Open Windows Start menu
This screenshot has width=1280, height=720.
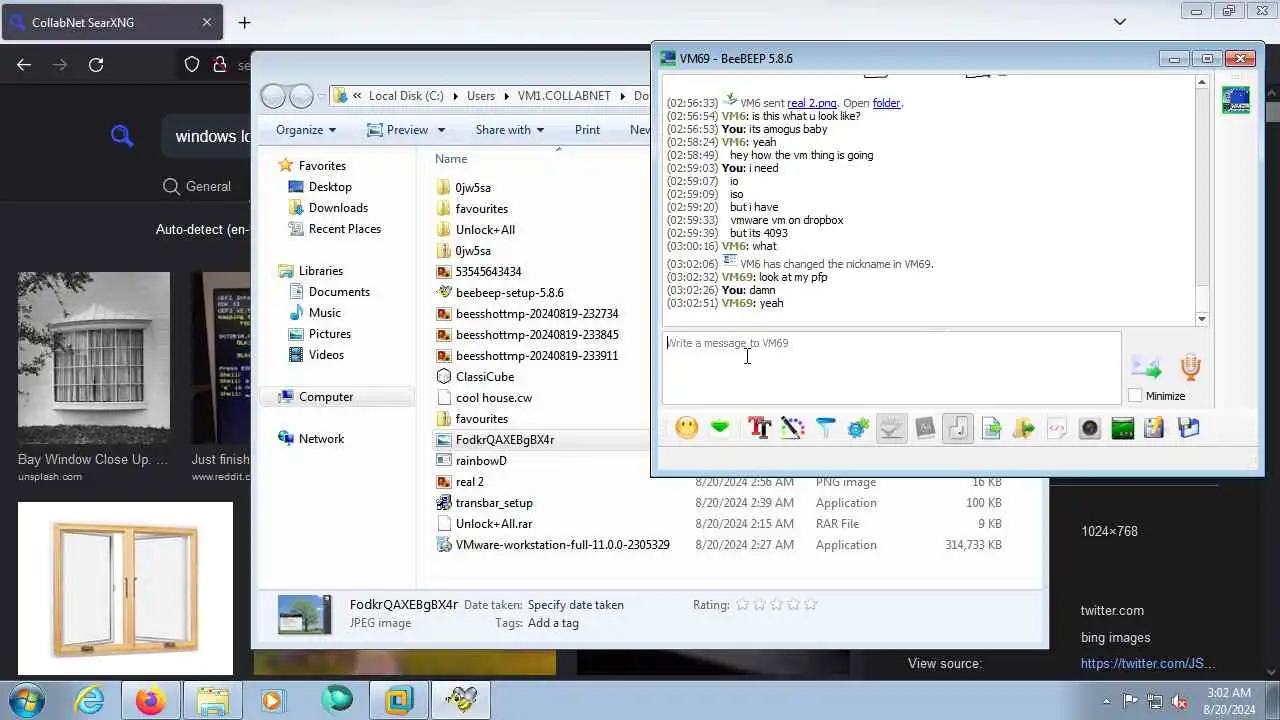(27, 700)
